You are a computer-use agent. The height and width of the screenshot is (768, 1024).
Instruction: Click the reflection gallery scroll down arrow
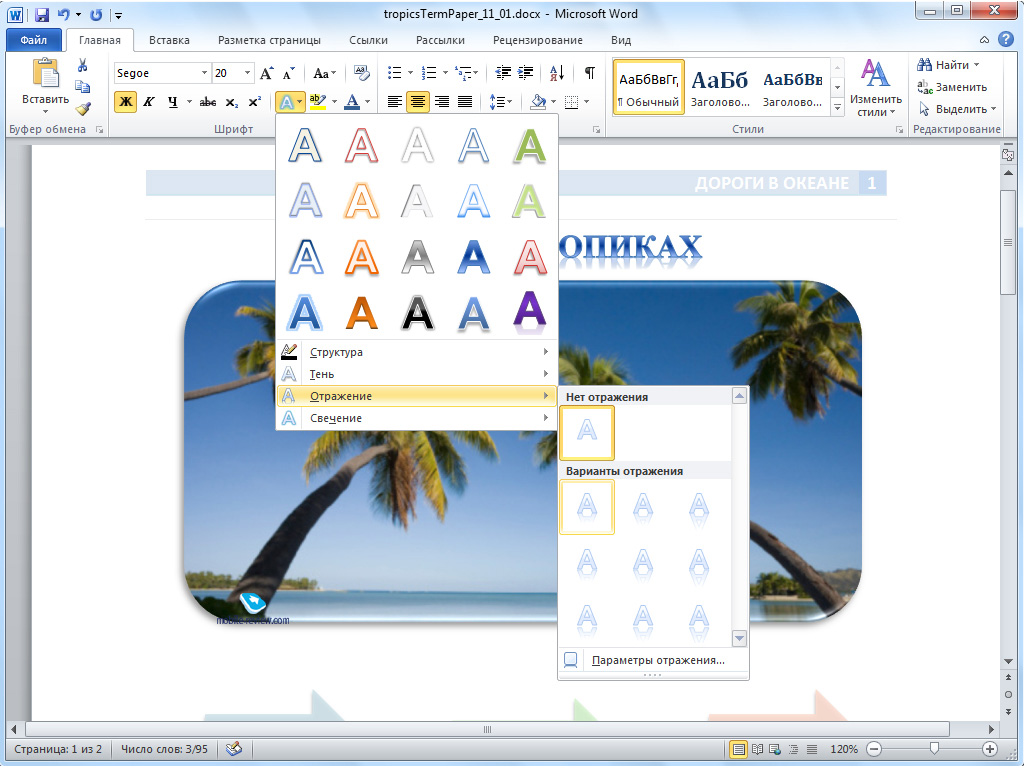(x=739, y=638)
